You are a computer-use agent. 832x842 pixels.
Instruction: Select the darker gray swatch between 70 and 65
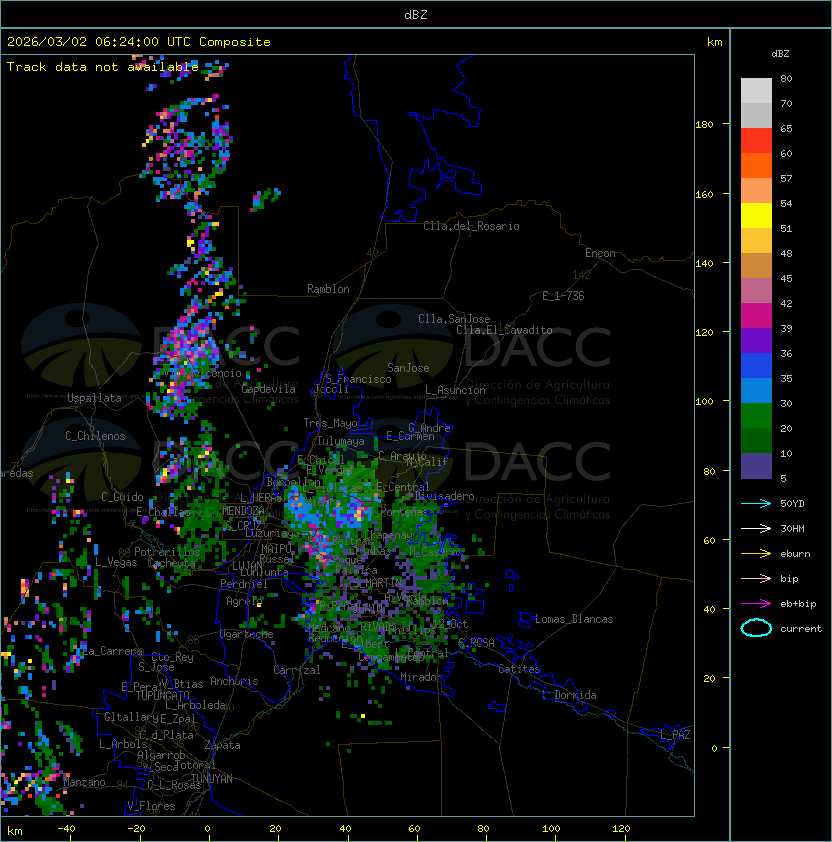tap(756, 115)
